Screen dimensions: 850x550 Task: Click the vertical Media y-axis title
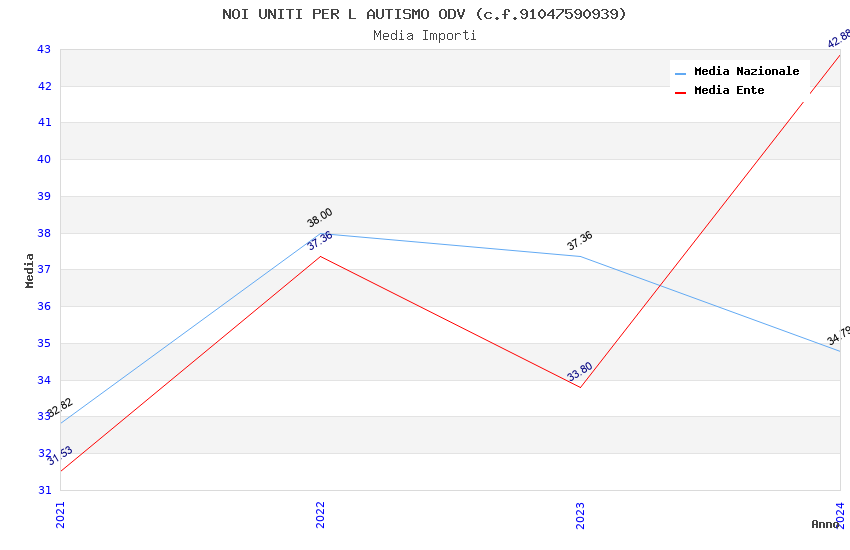pyautogui.click(x=30, y=270)
